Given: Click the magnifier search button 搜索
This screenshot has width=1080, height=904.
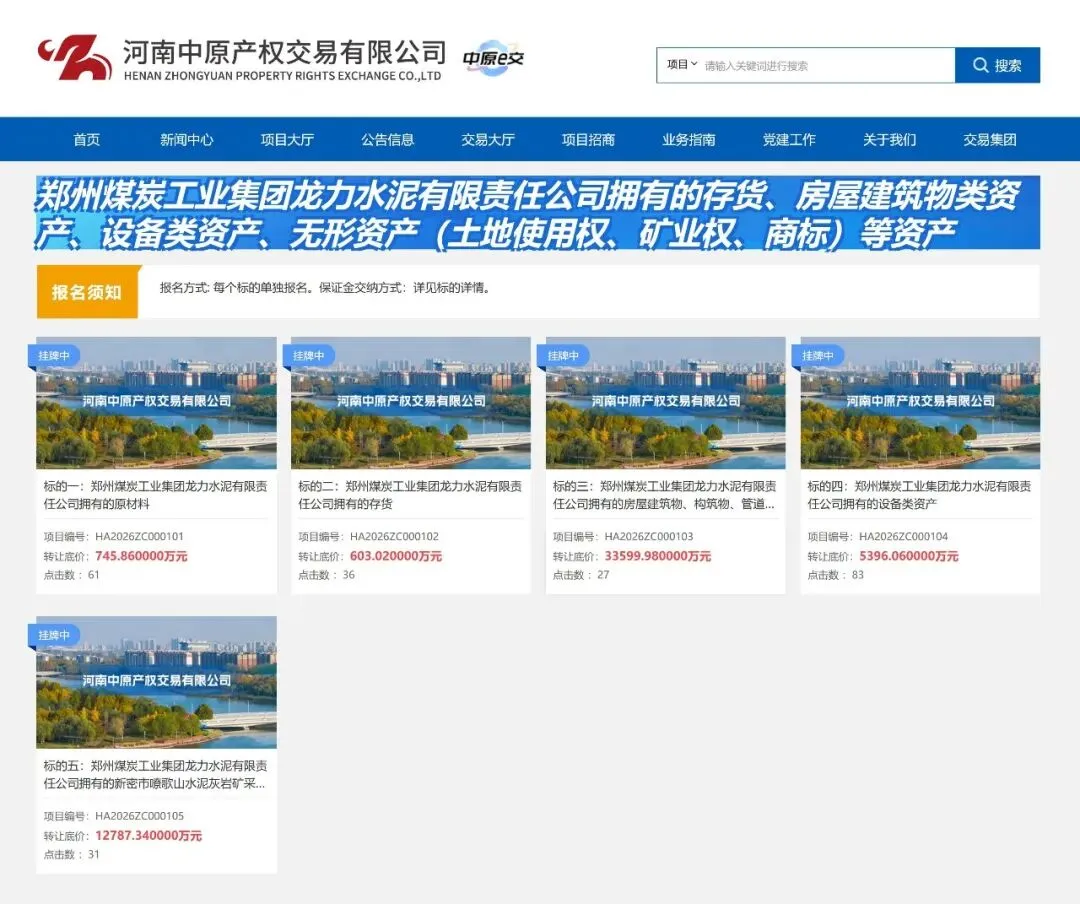Looking at the screenshot, I should point(997,65).
